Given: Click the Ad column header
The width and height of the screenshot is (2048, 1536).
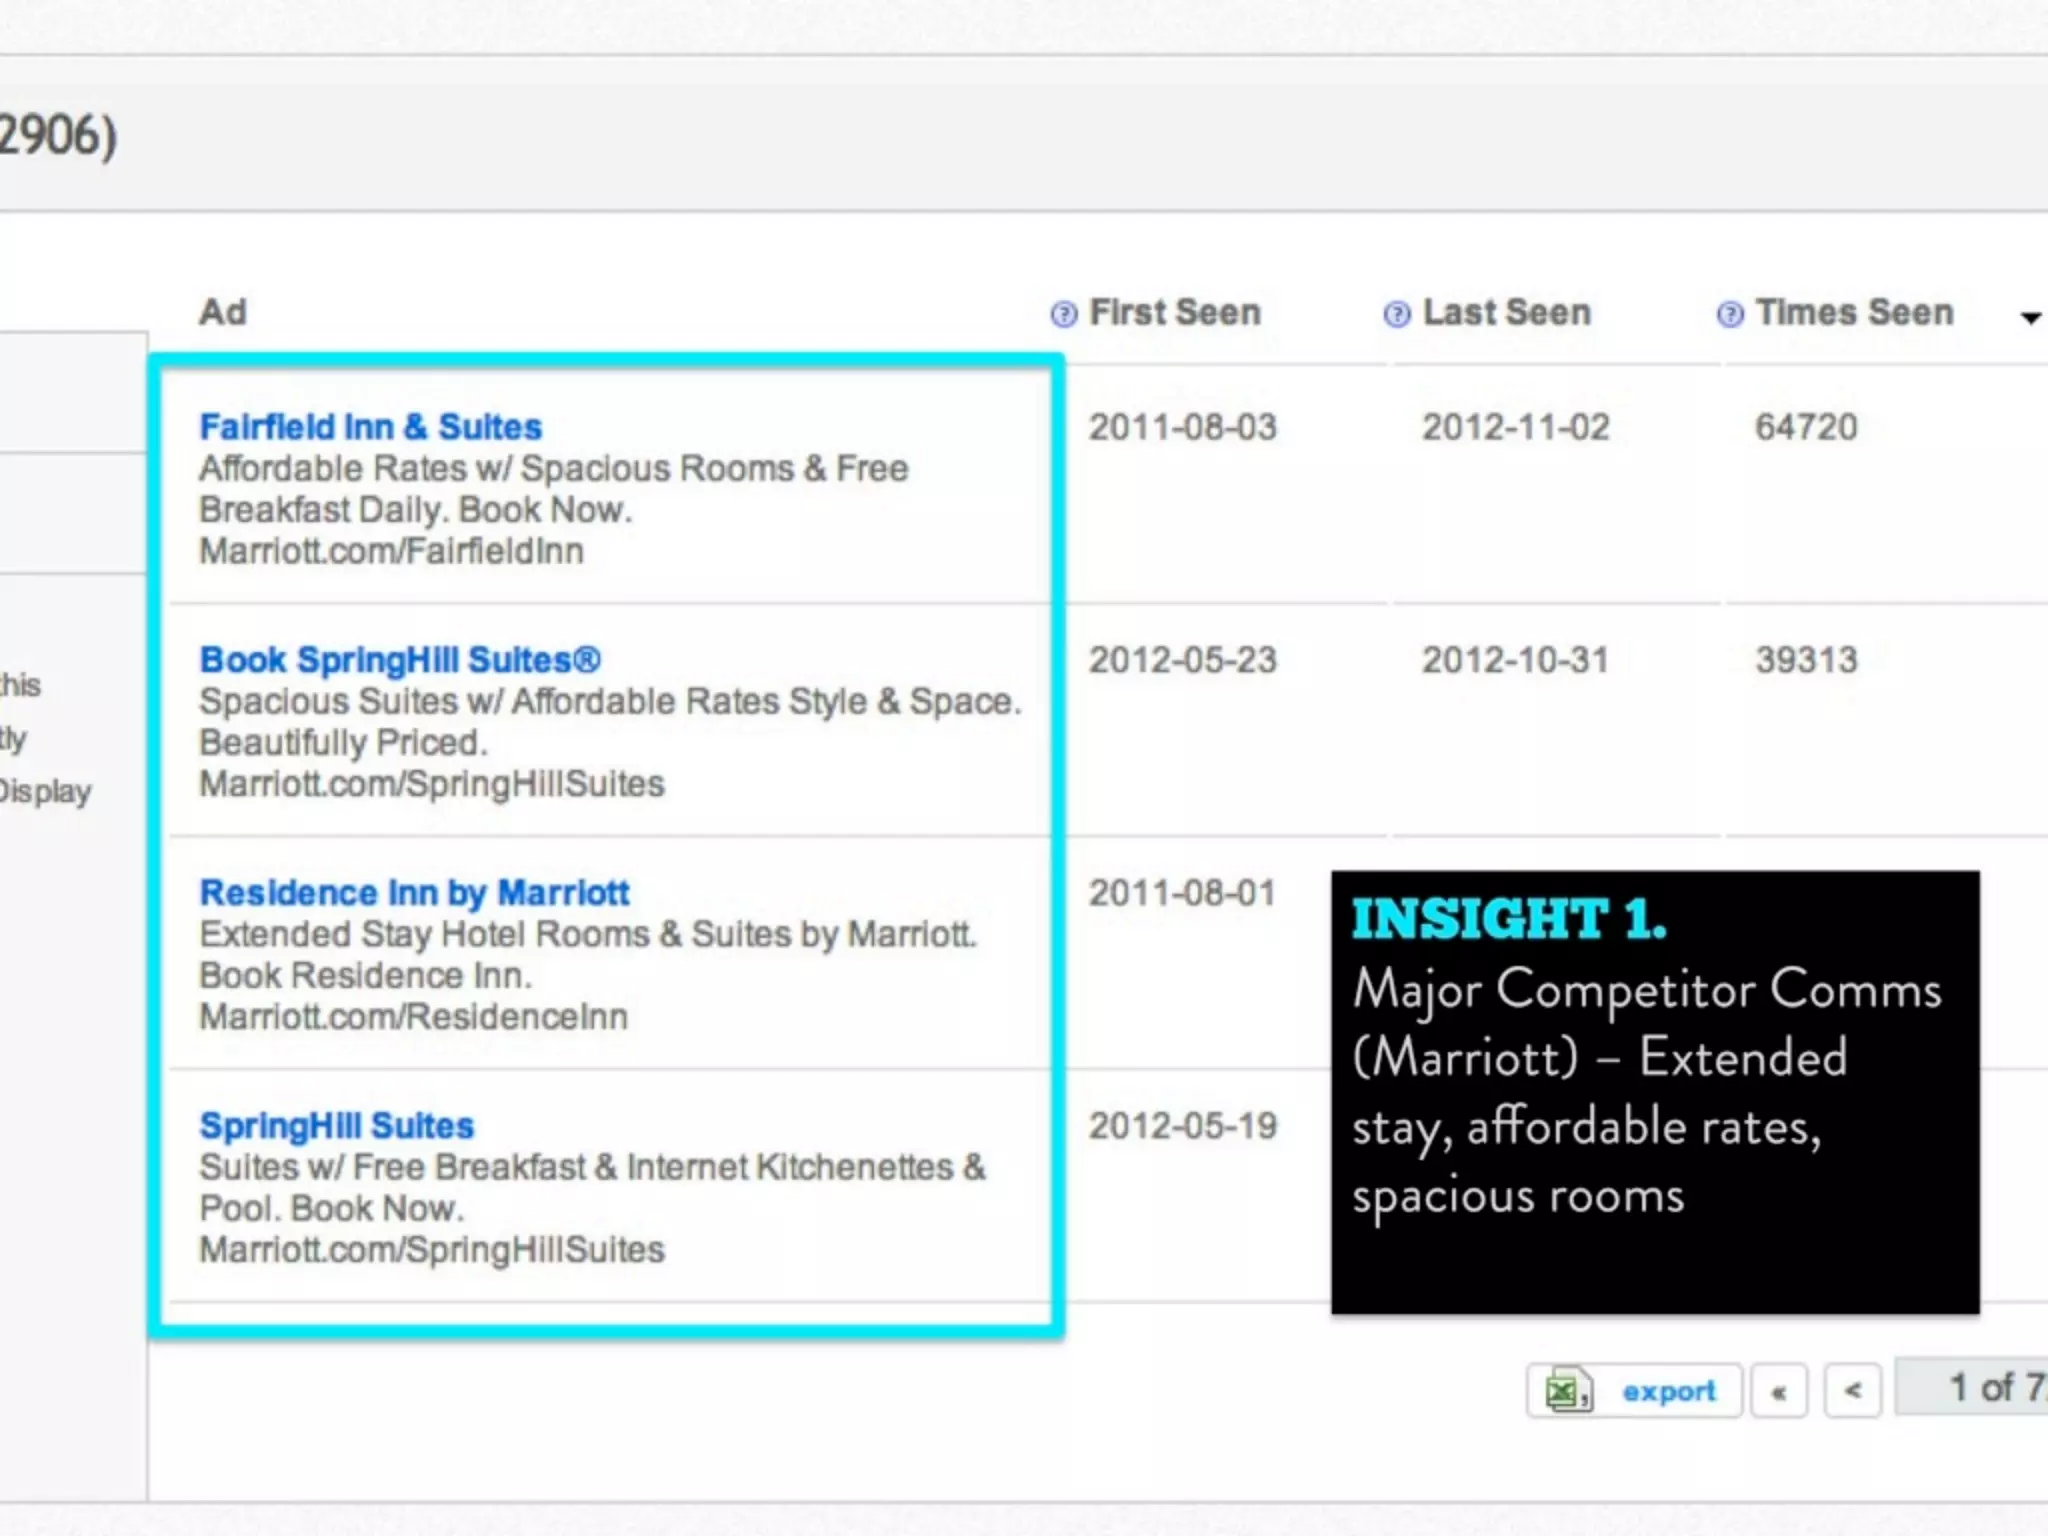Looking at the screenshot, I should point(222,312).
